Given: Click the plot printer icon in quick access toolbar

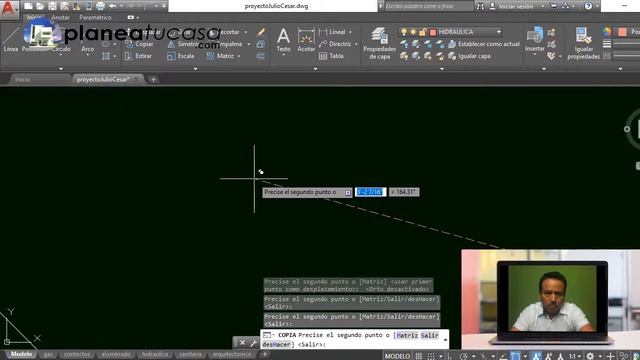Looking at the screenshot, I should coord(100,6).
